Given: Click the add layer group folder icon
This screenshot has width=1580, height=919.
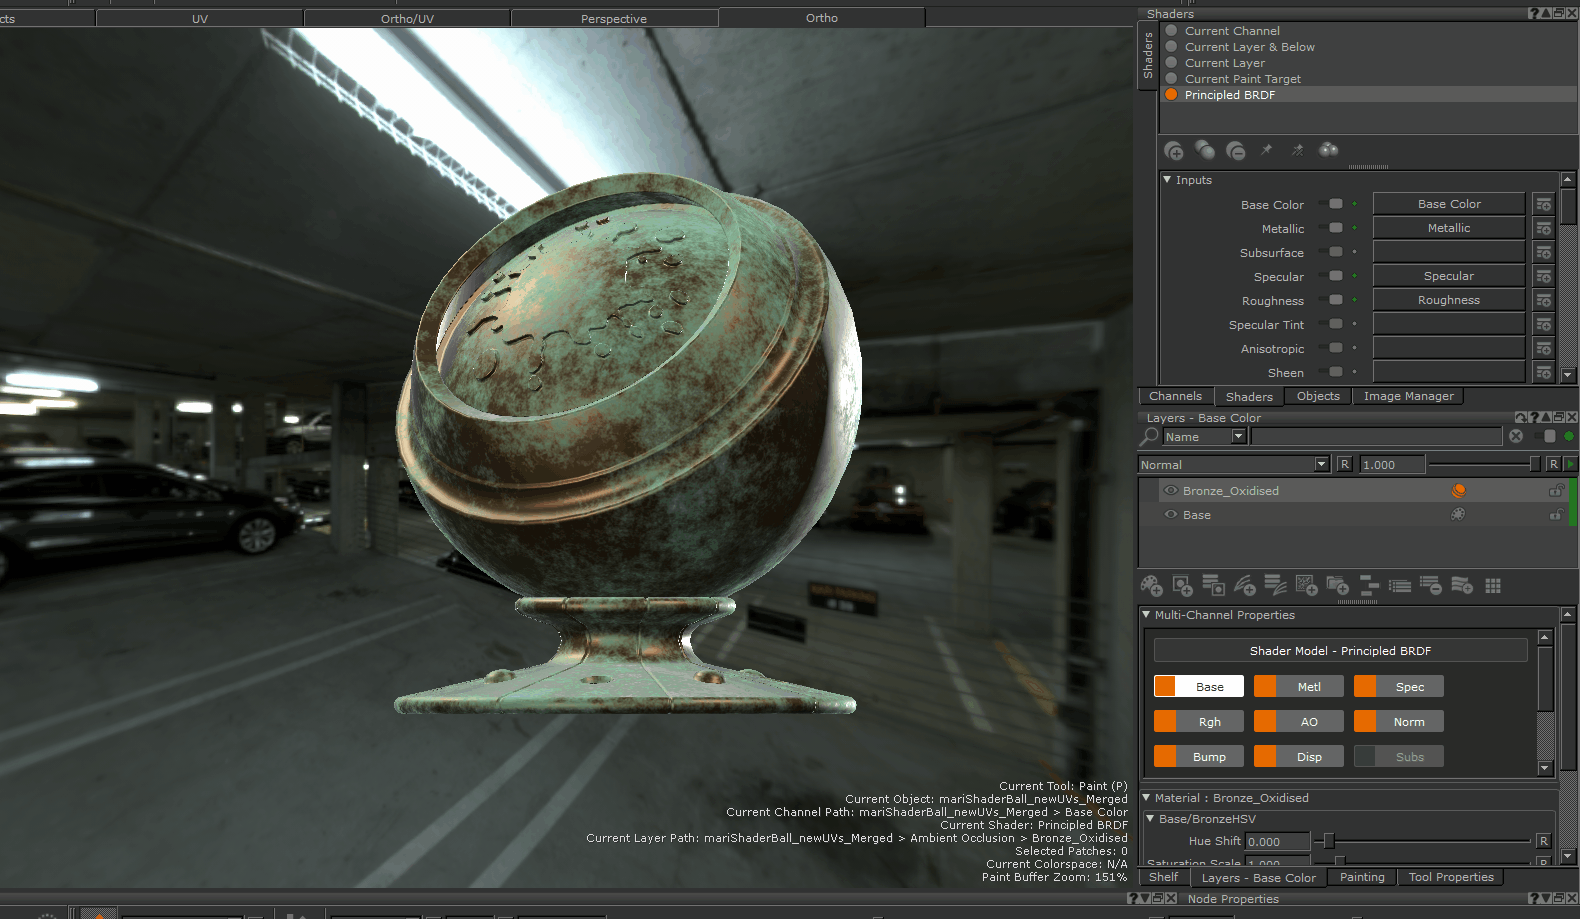Looking at the screenshot, I should [x=1338, y=586].
